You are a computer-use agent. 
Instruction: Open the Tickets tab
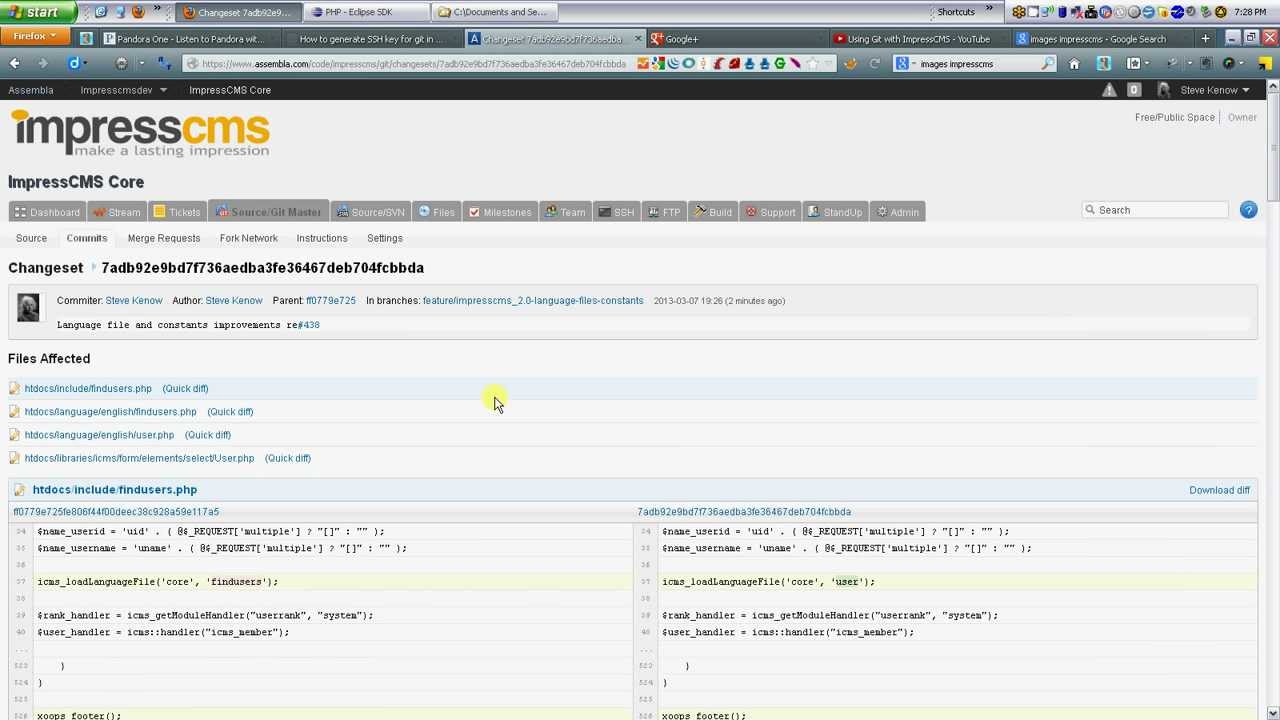pyautogui.click(x=177, y=212)
